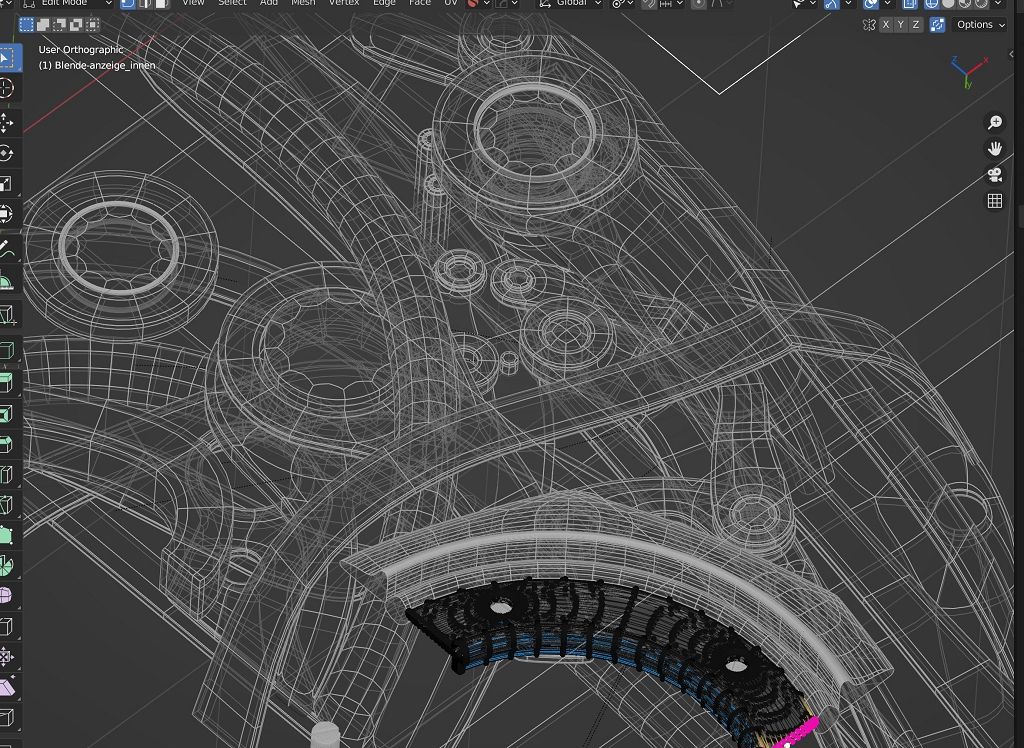Choose the Subtract selection mode icon
Viewport: 1024px width, 748px height.
(x=59, y=25)
